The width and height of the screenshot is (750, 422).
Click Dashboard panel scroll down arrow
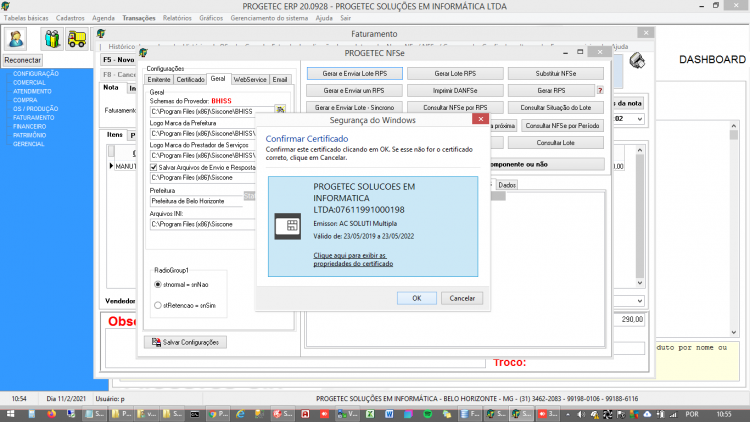[x=734, y=332]
